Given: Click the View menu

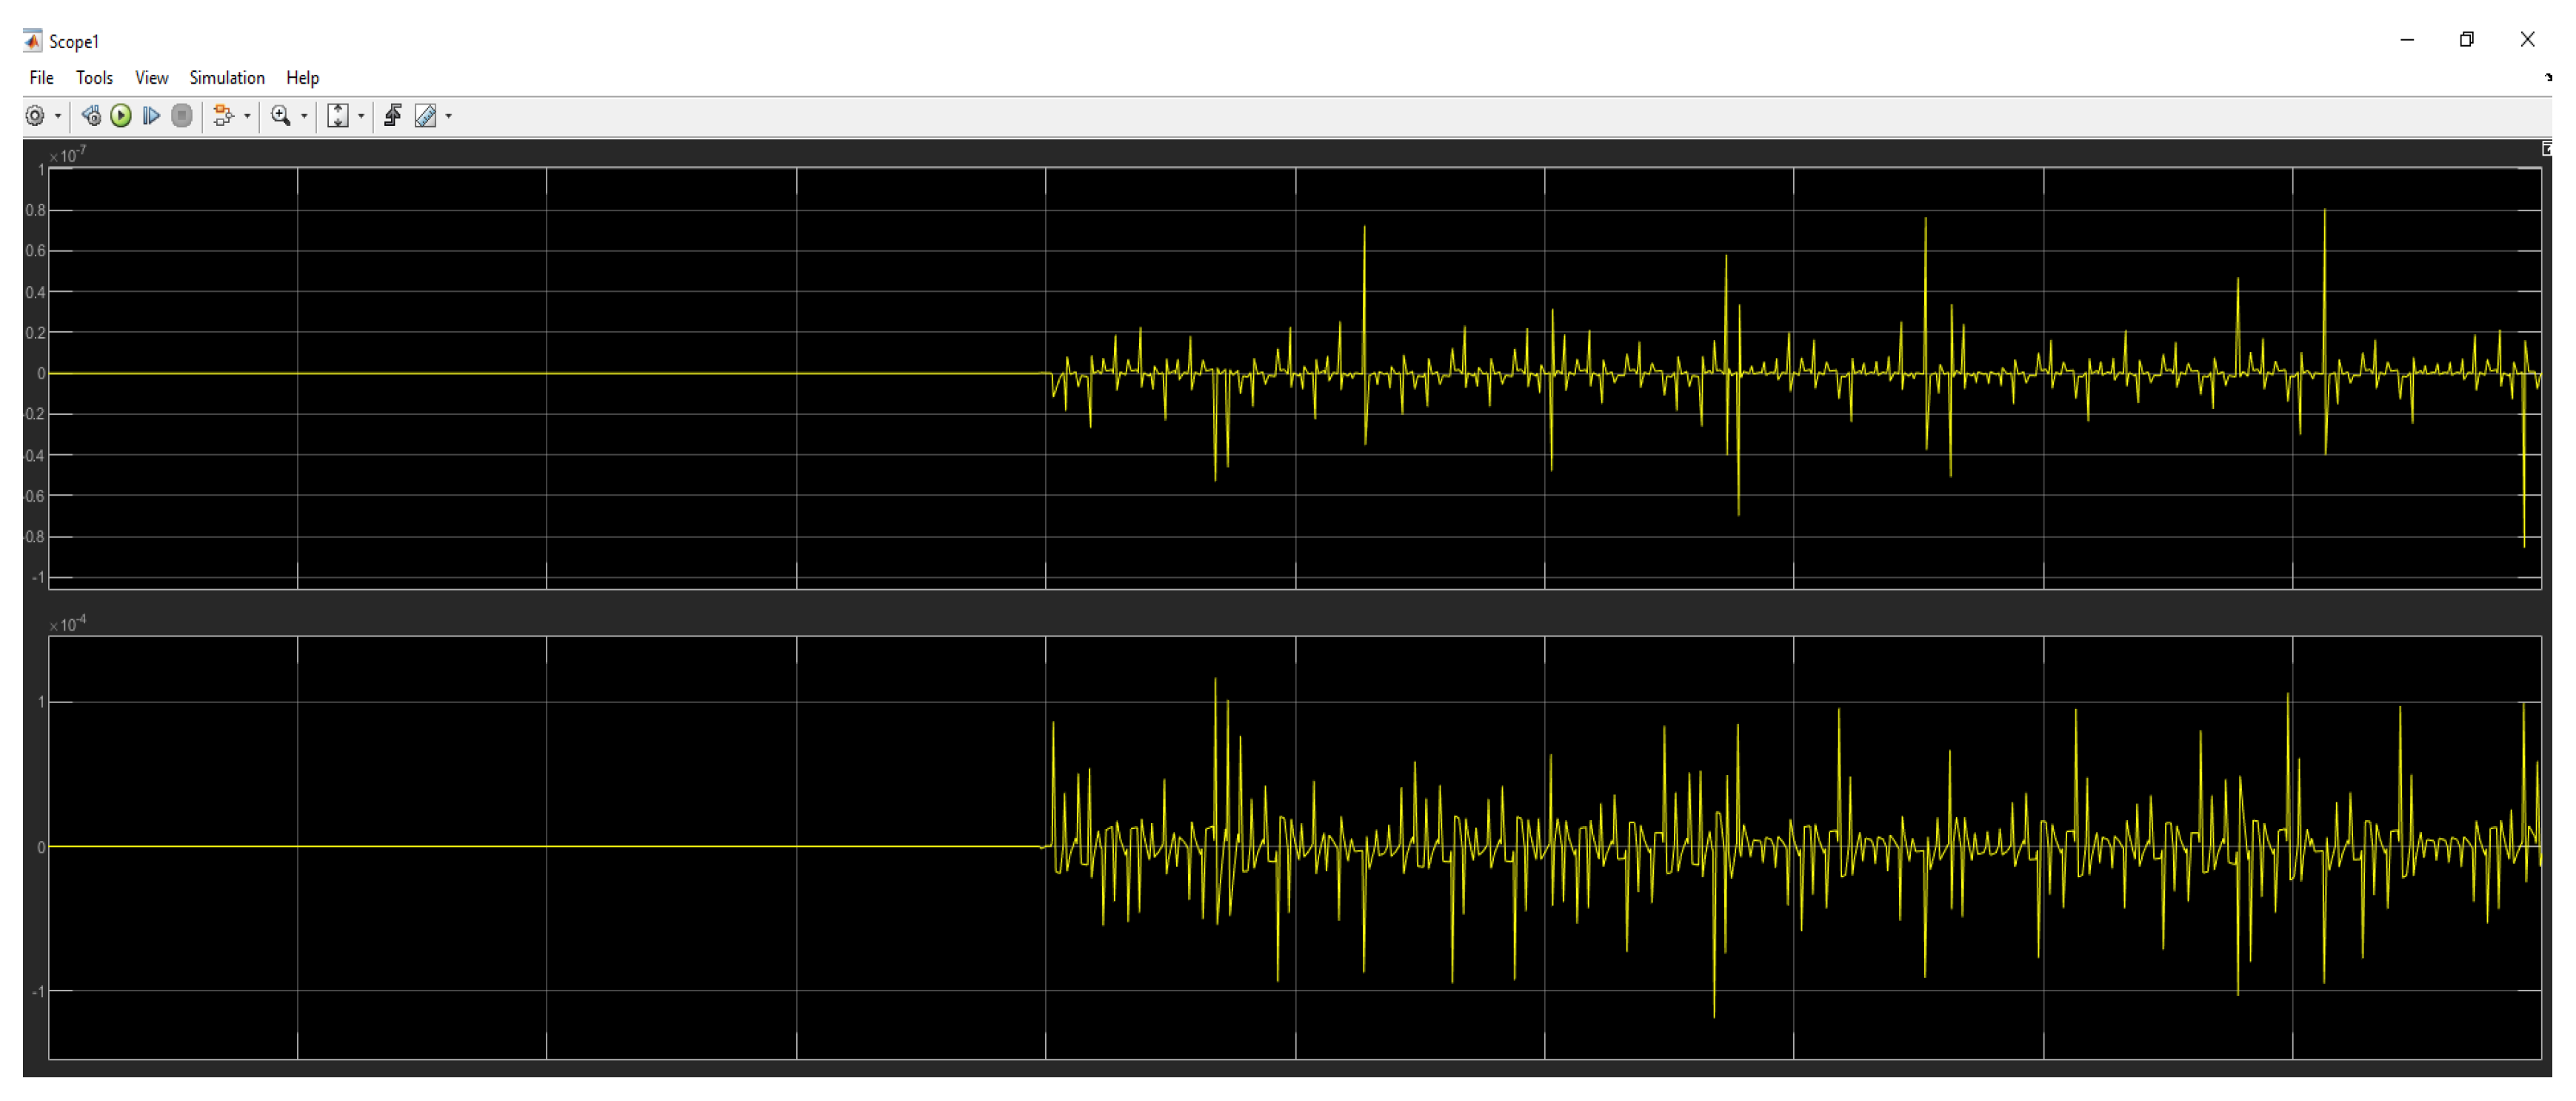Looking at the screenshot, I should (151, 78).
